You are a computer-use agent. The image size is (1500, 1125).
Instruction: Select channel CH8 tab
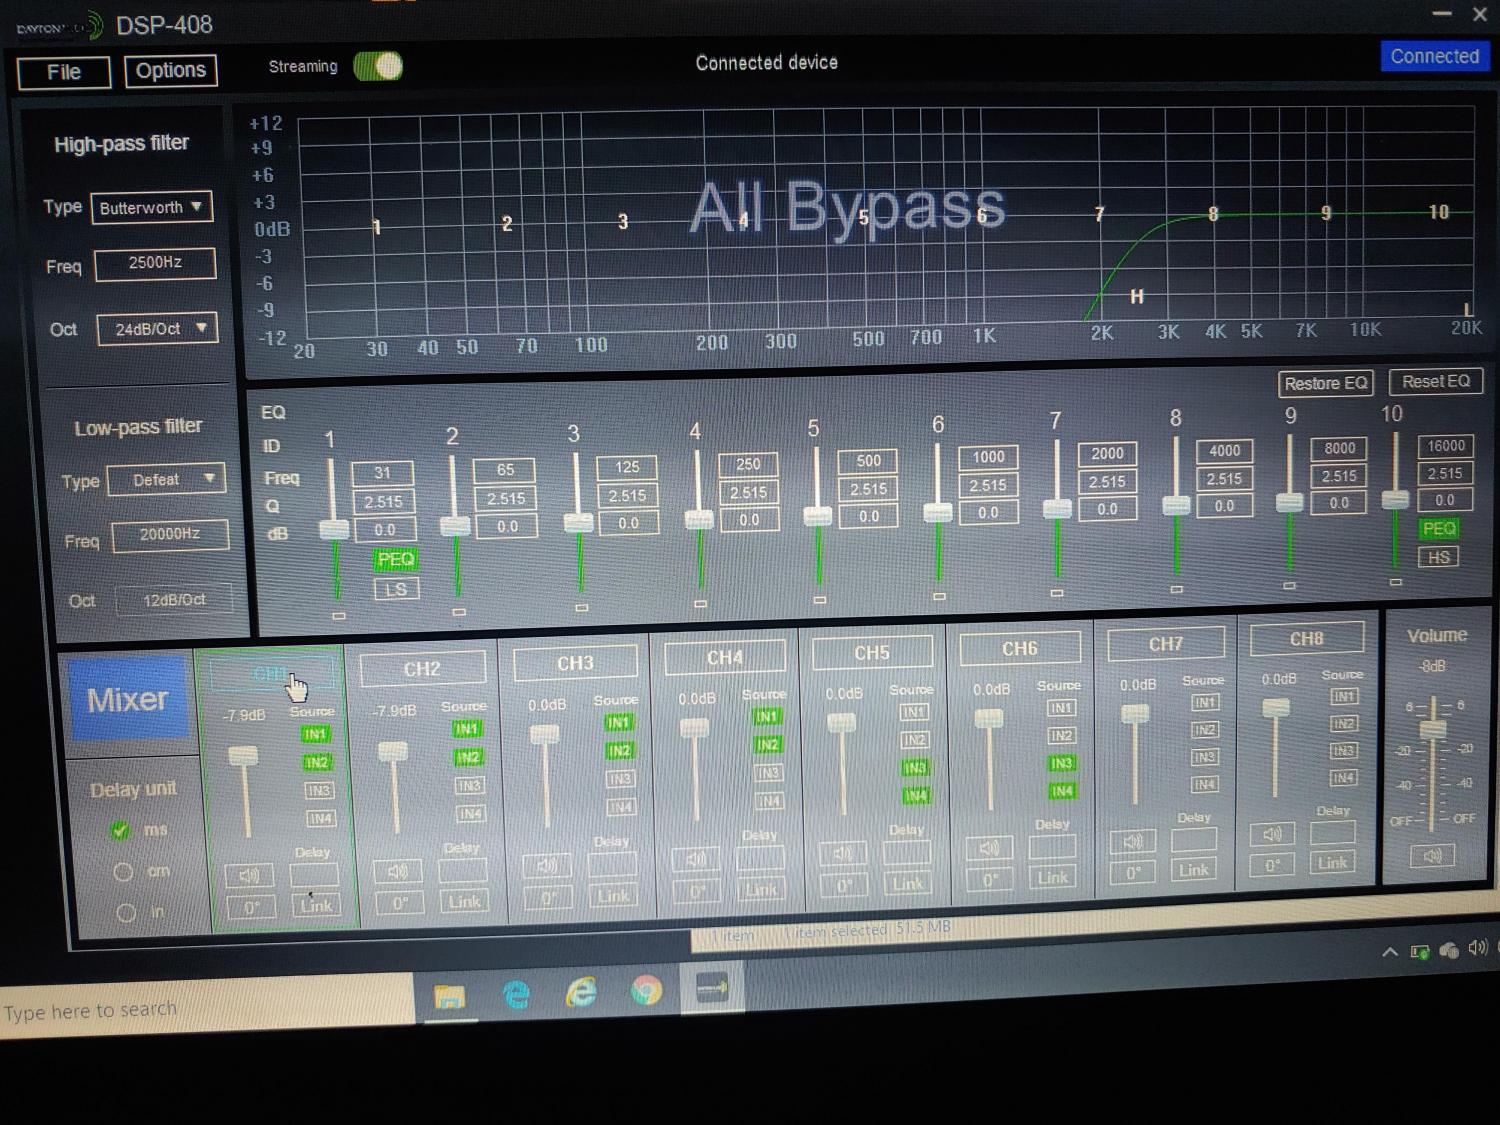(x=1306, y=639)
